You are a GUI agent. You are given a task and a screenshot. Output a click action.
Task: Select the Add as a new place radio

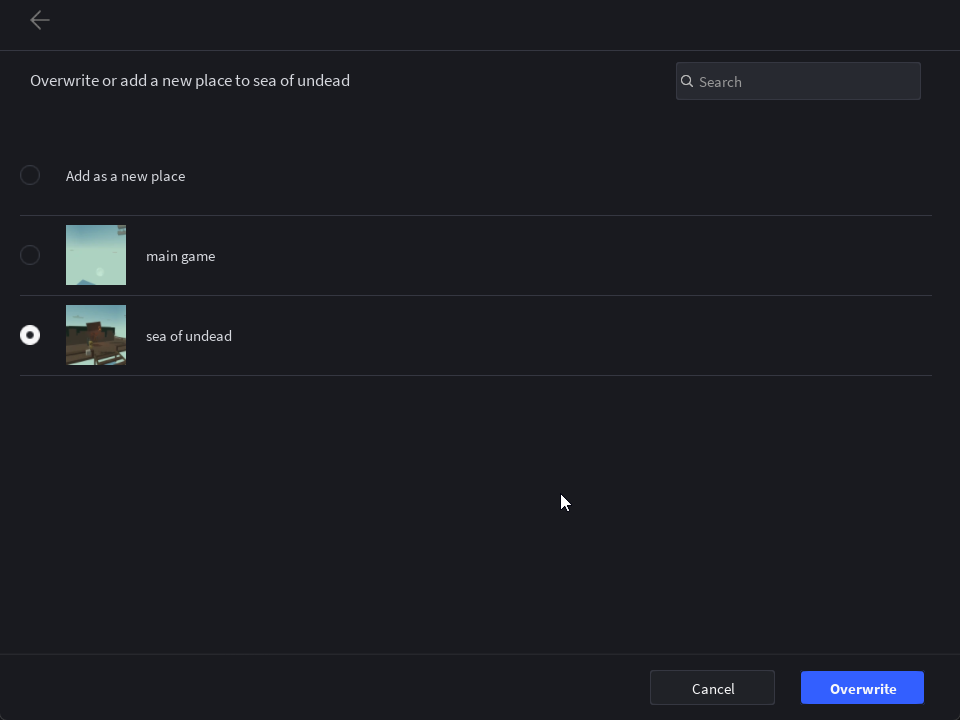[30, 175]
